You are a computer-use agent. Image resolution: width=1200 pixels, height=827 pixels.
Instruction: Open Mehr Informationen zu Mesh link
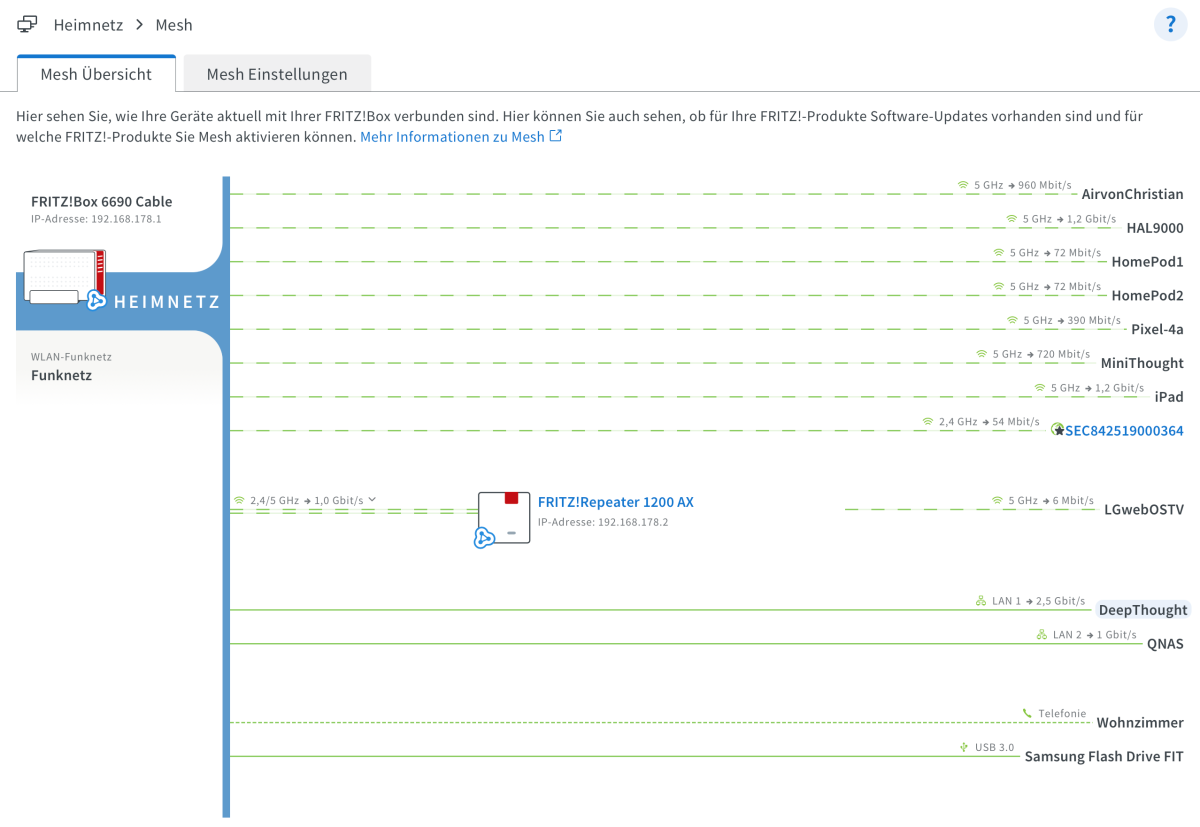tap(452, 137)
